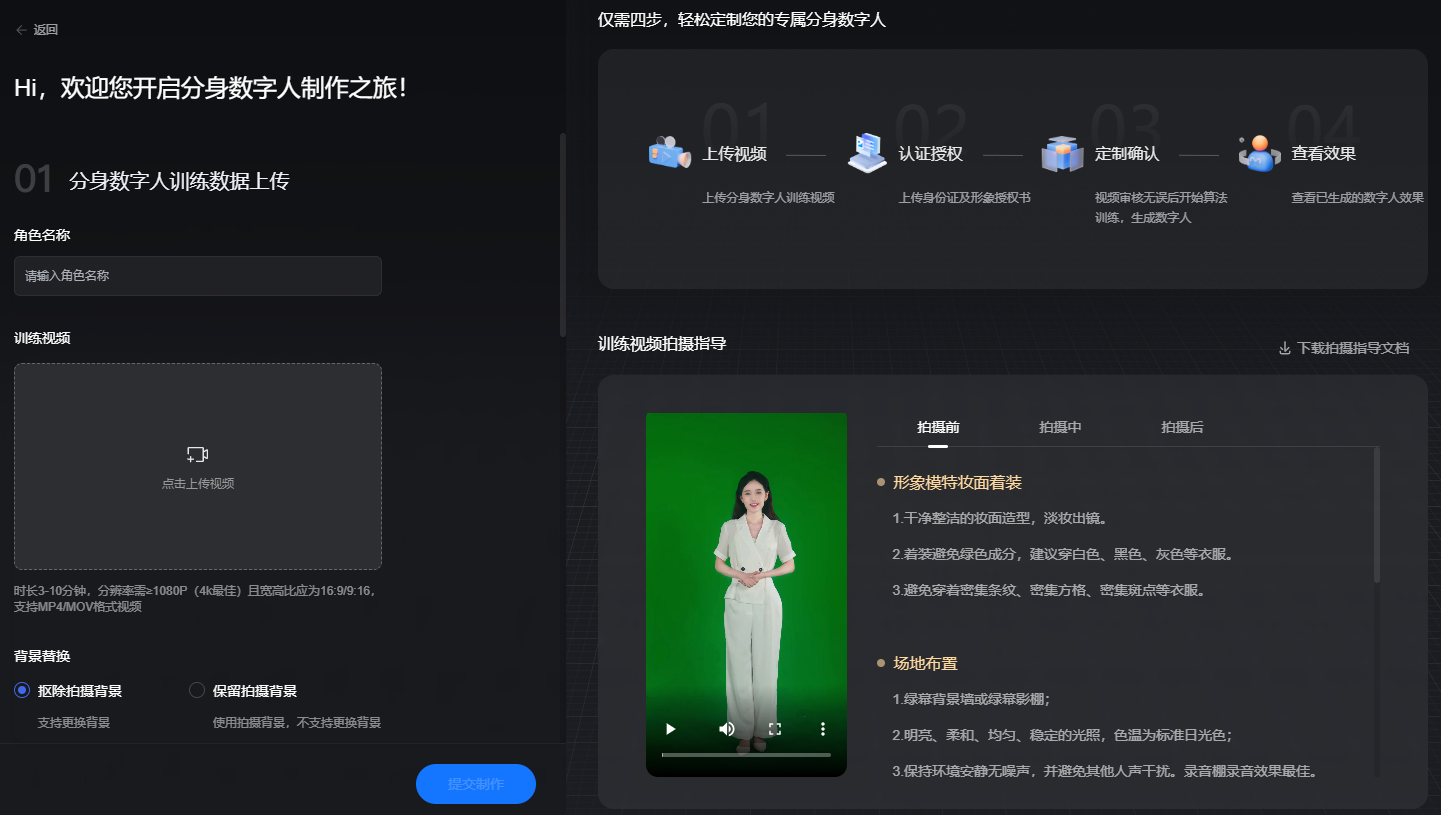1441x815 pixels.
Task: Click the 训练视频拍摄指导 section title
Action: pos(662,344)
